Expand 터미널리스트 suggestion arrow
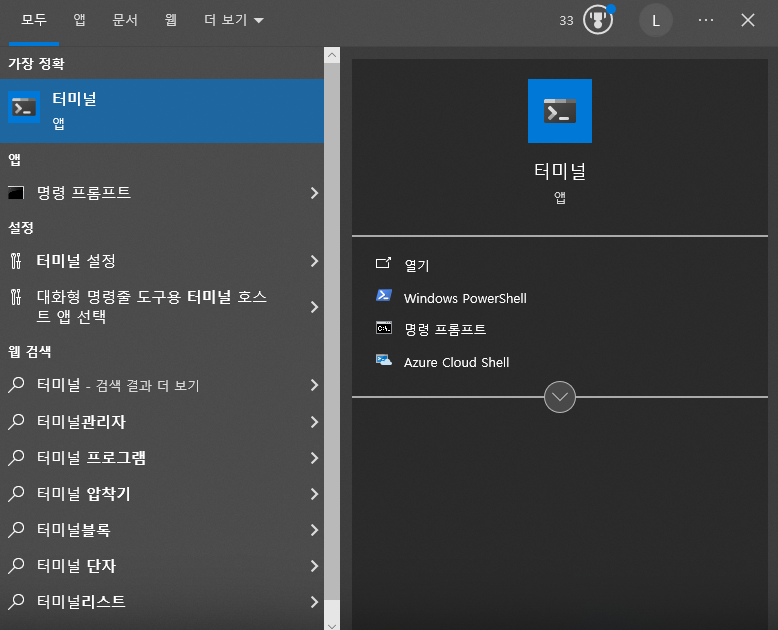The width and height of the screenshot is (778, 630). tap(314, 602)
